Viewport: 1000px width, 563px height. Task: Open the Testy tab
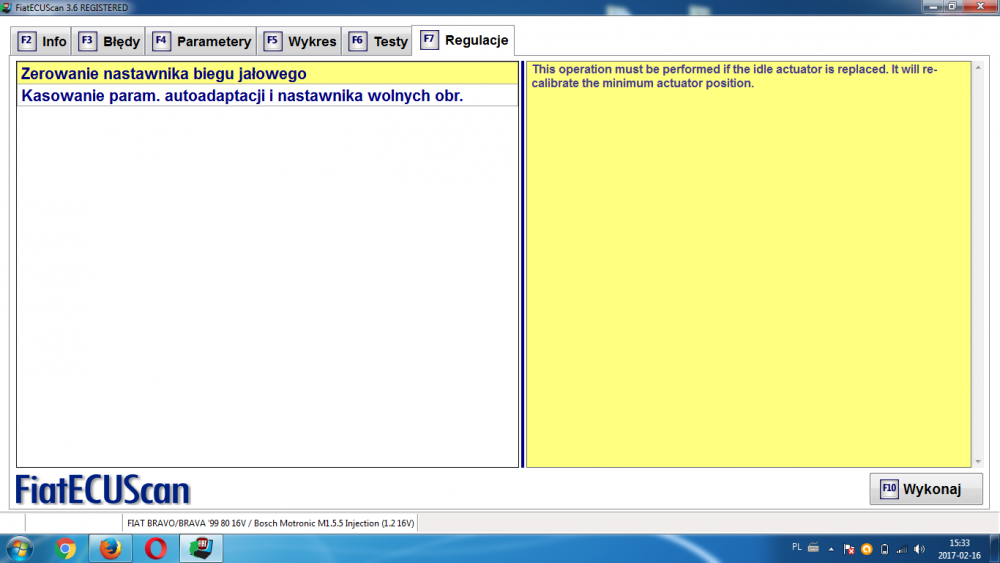pyautogui.click(x=378, y=41)
